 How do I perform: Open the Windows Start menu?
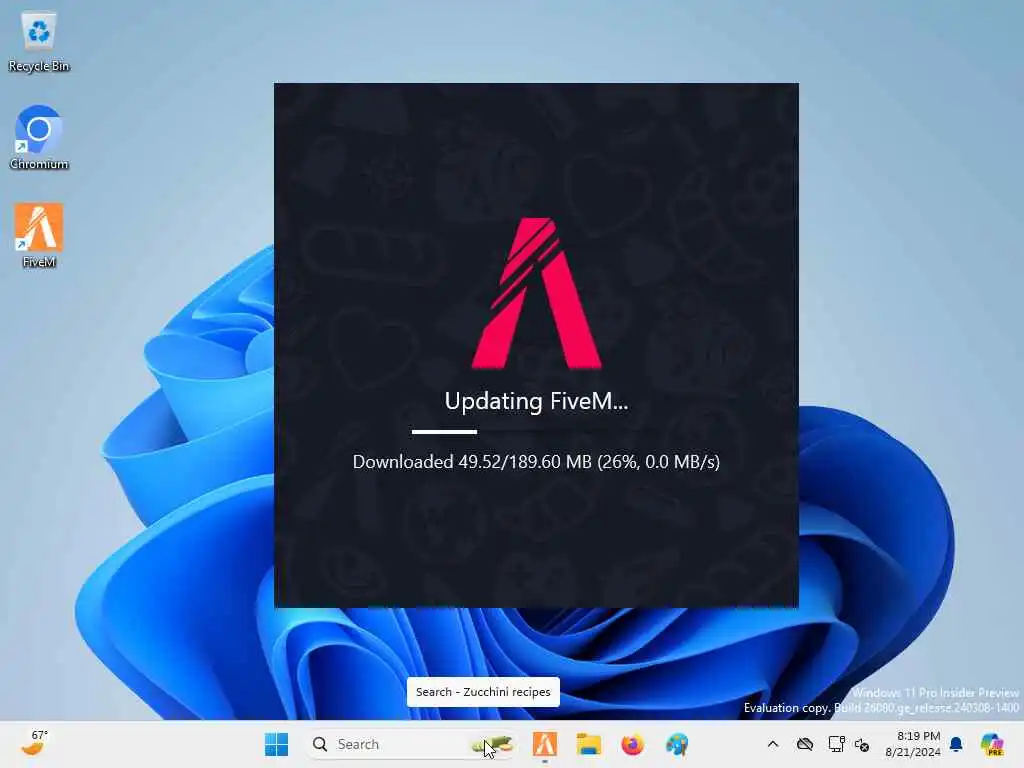[276, 744]
